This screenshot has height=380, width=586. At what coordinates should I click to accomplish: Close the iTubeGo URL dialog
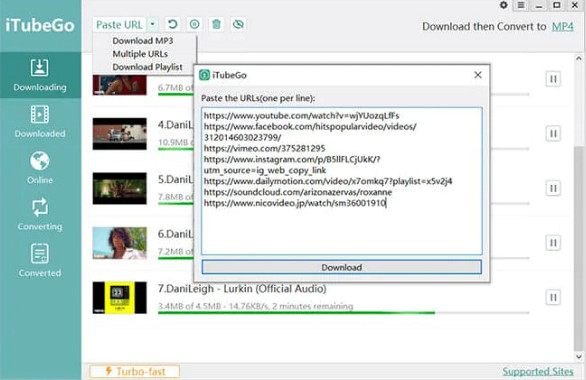(x=478, y=75)
